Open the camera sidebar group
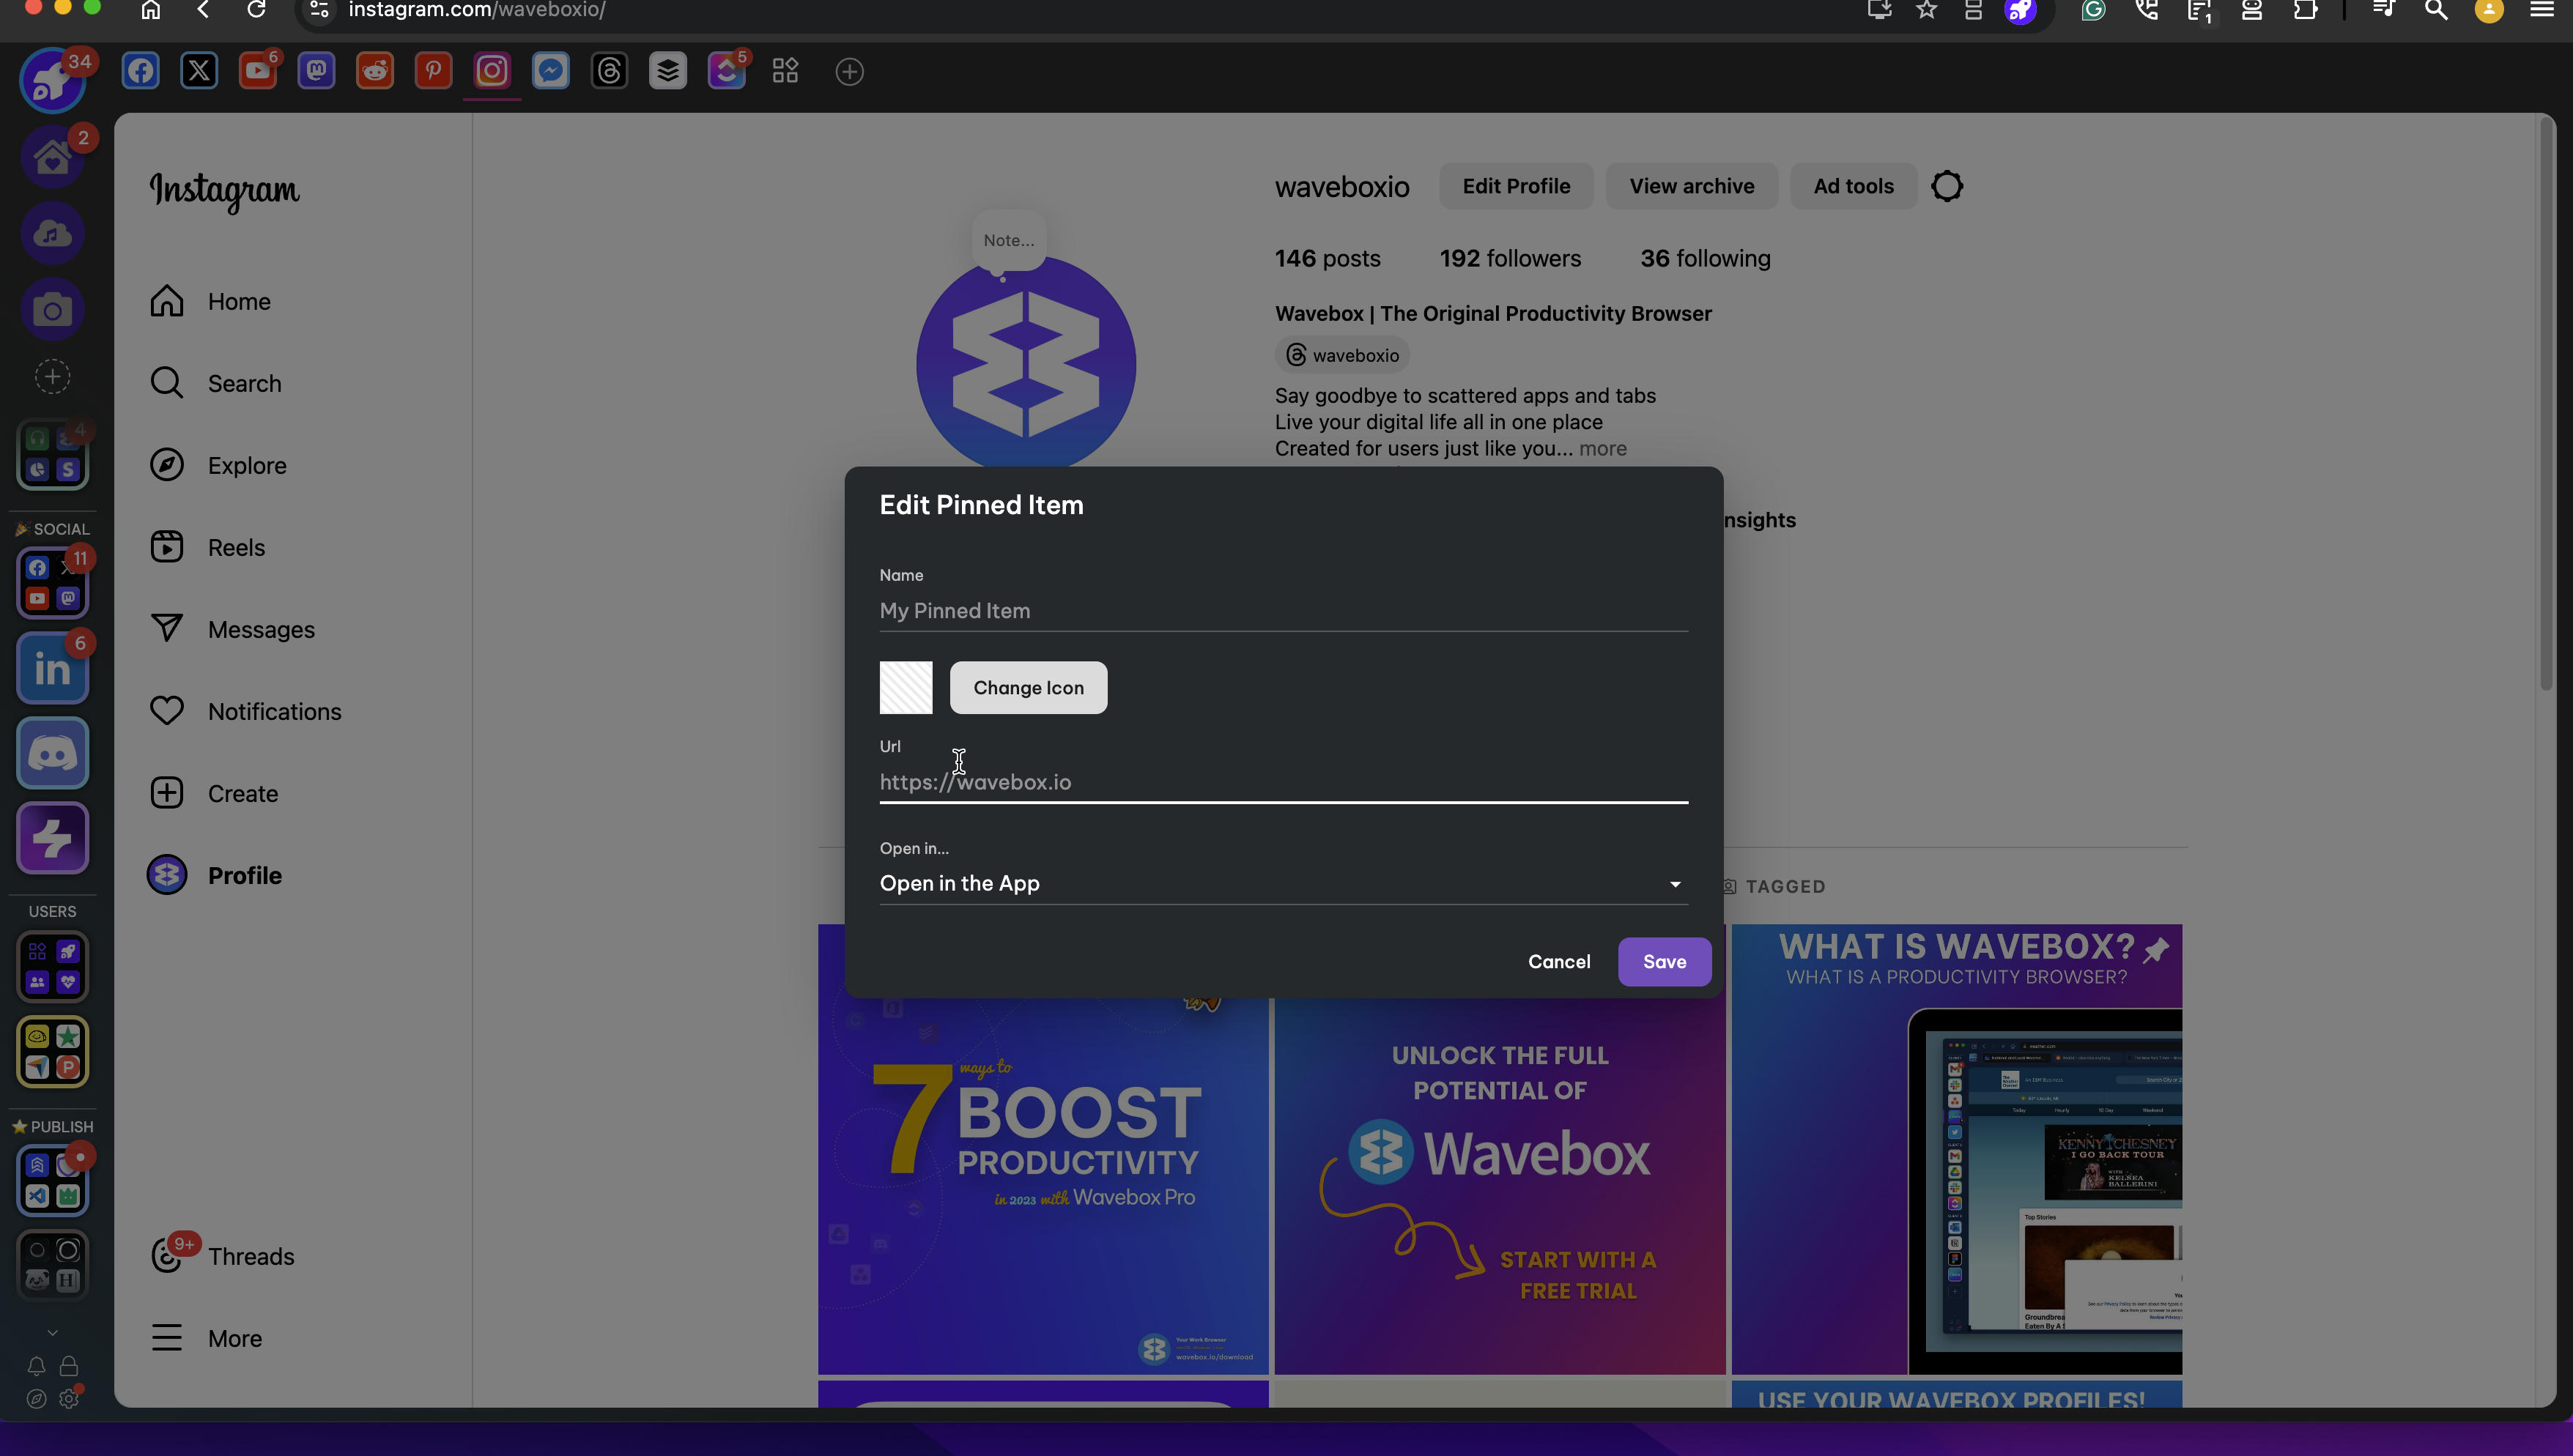Screen dimensions: 2573x1456 point(53,310)
